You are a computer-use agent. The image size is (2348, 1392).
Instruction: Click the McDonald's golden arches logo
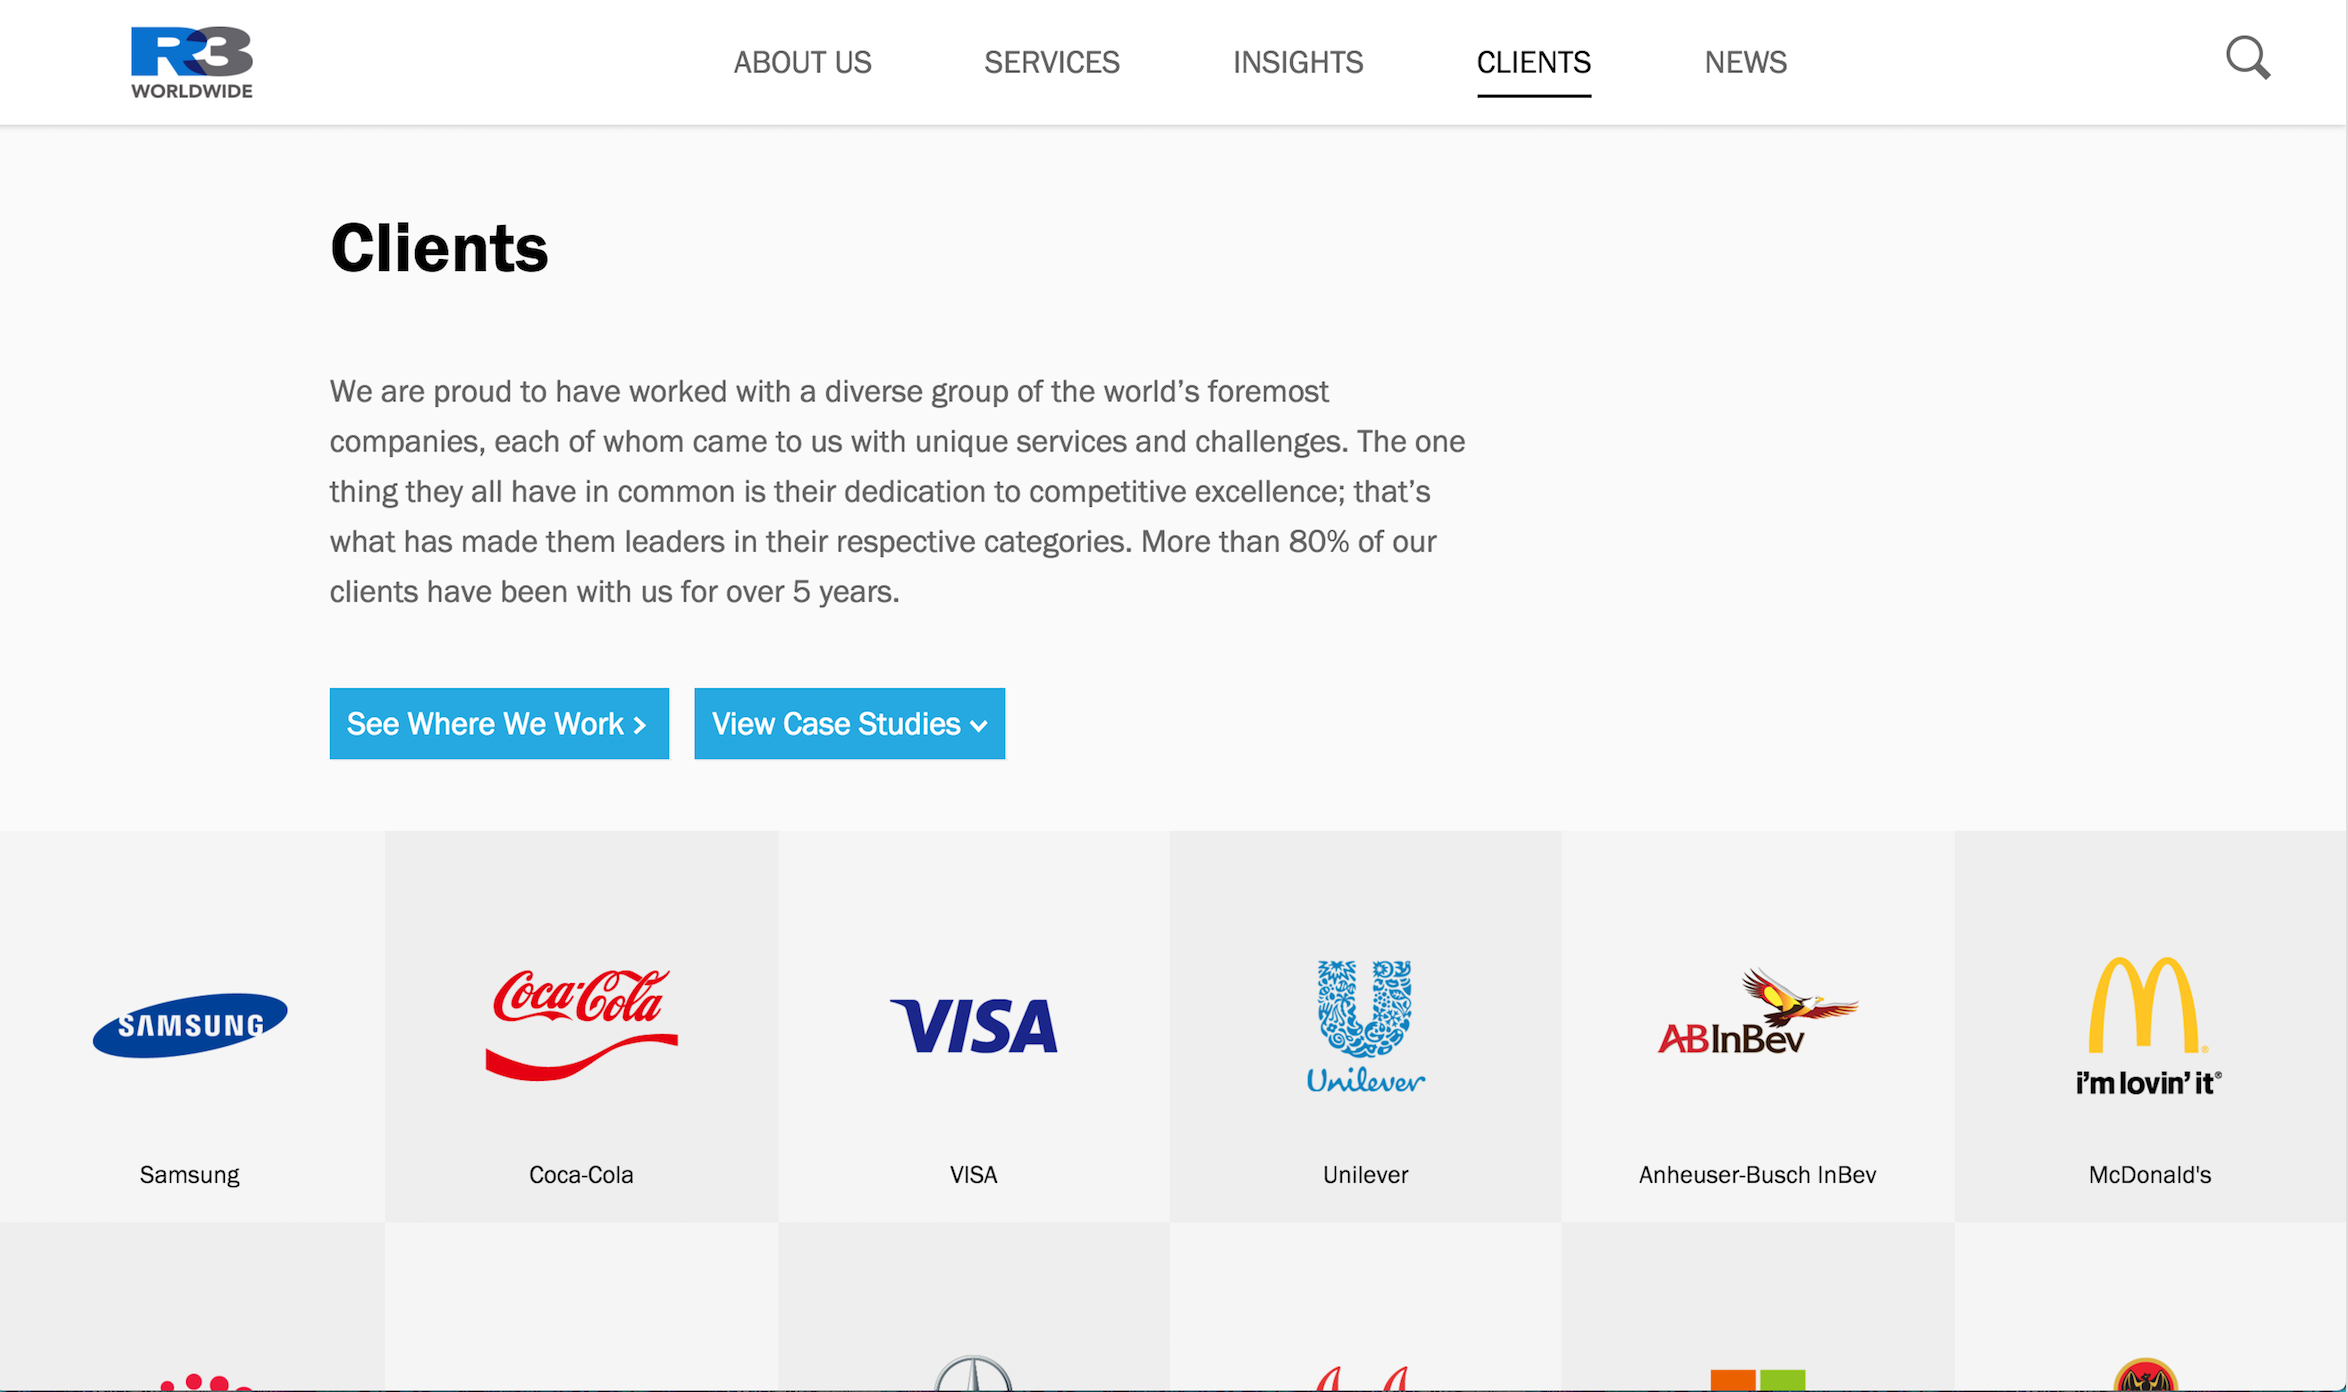pyautogui.click(x=2149, y=1026)
